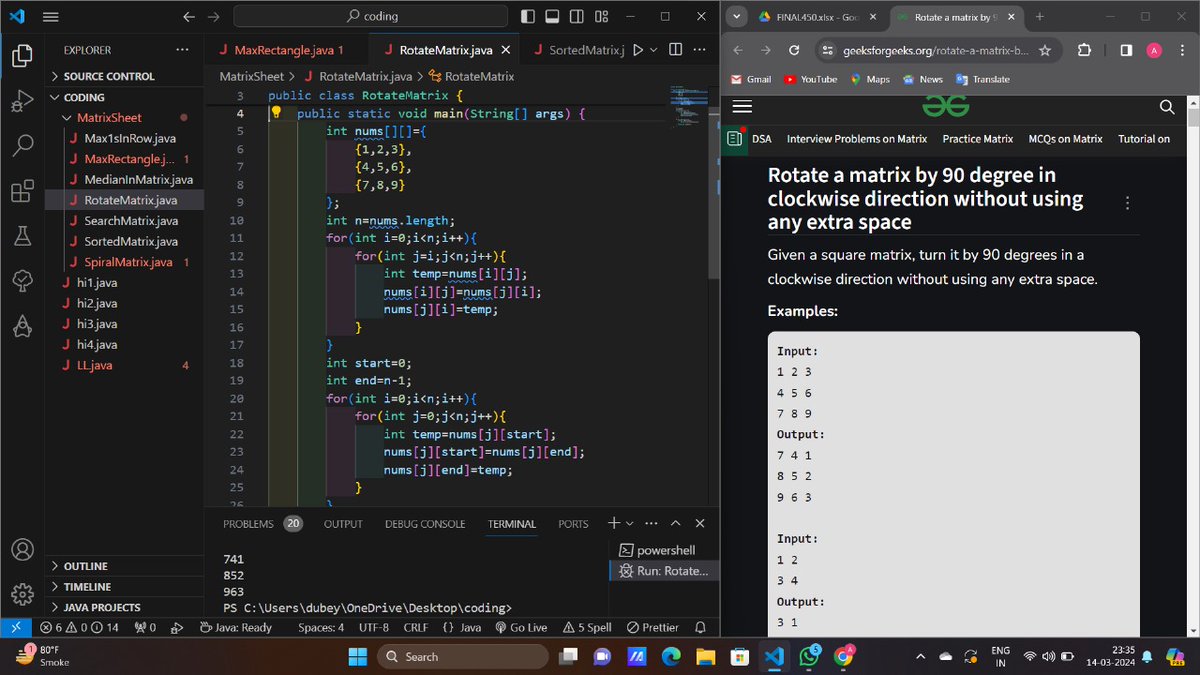Open Accounts icon in VS Code activity bar
The width and height of the screenshot is (1200, 675).
(22, 550)
